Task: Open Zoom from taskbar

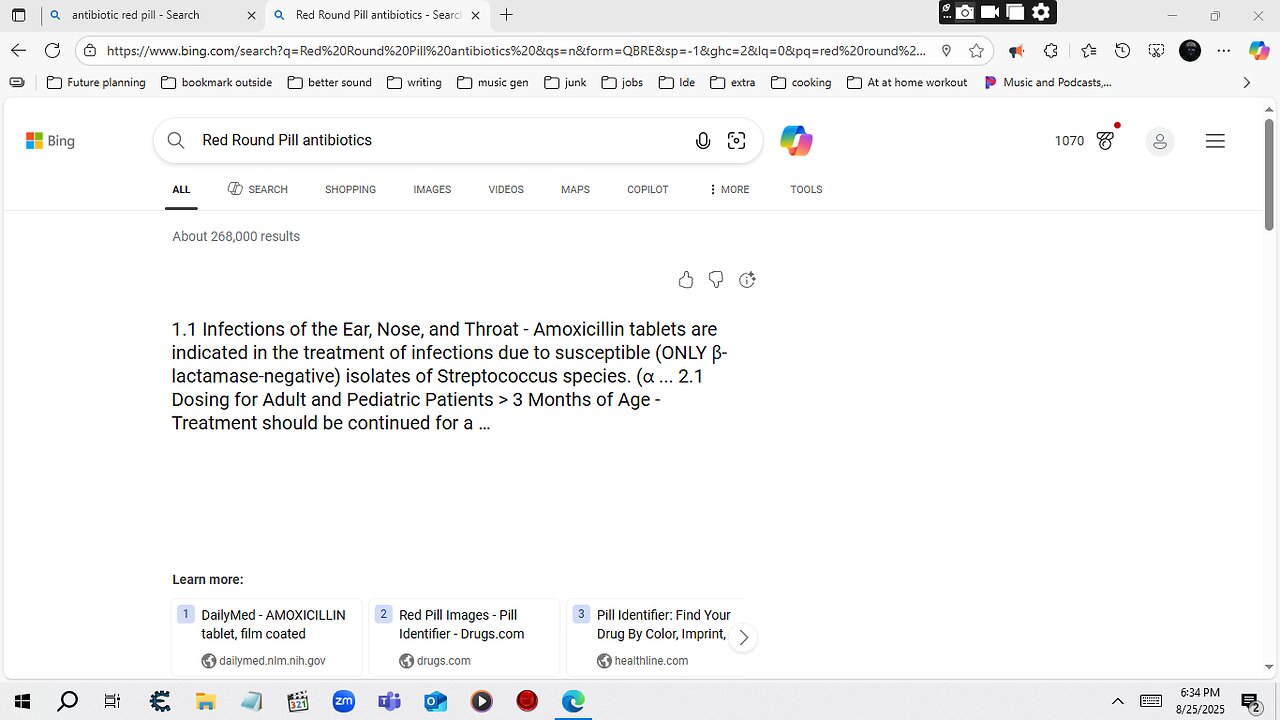Action: click(343, 701)
